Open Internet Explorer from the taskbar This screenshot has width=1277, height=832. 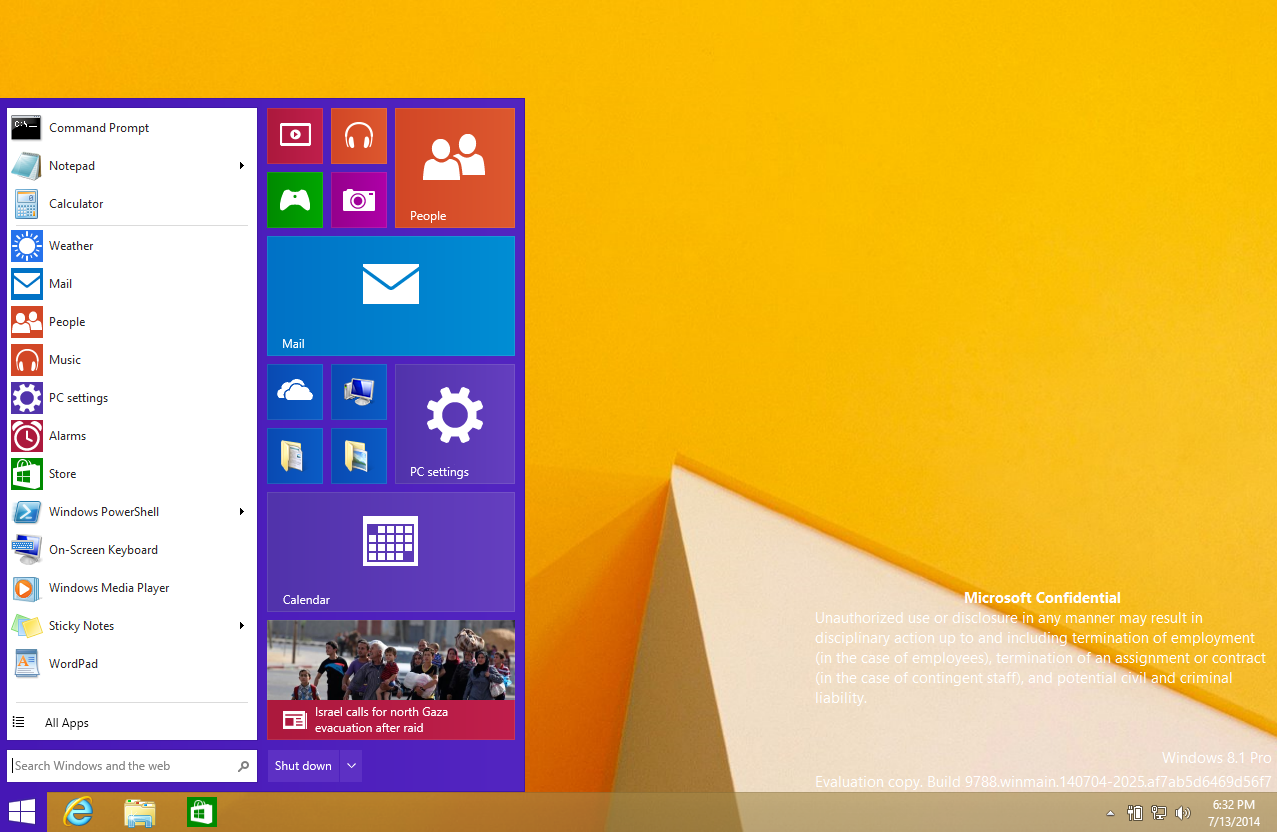tap(78, 812)
